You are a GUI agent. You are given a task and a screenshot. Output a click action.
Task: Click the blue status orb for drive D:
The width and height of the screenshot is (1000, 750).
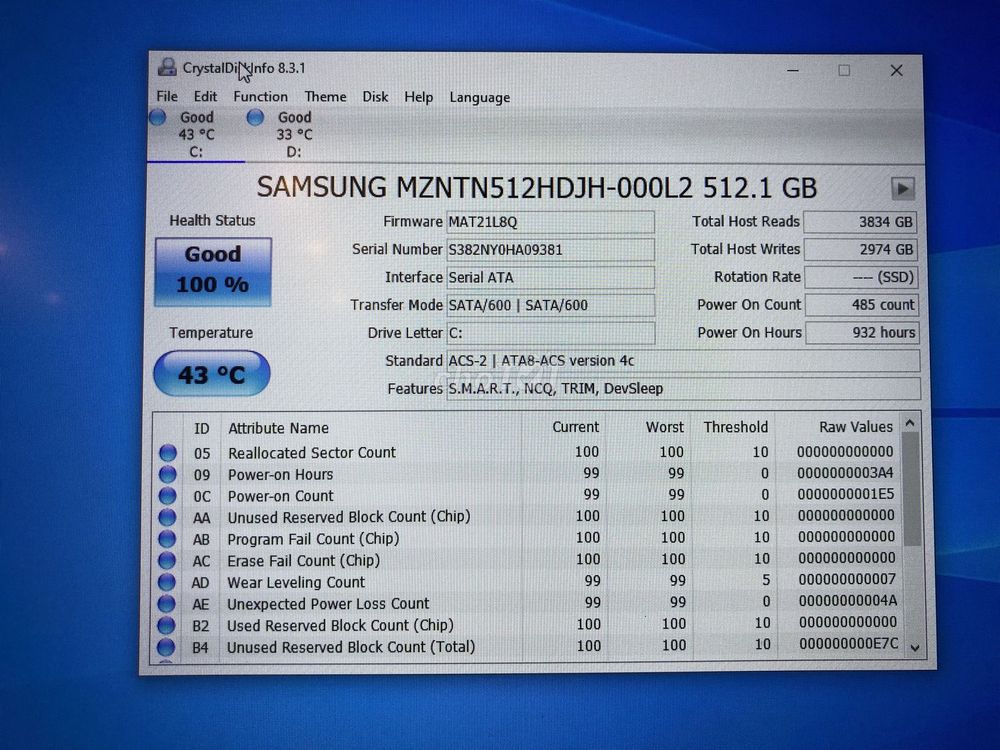255,117
